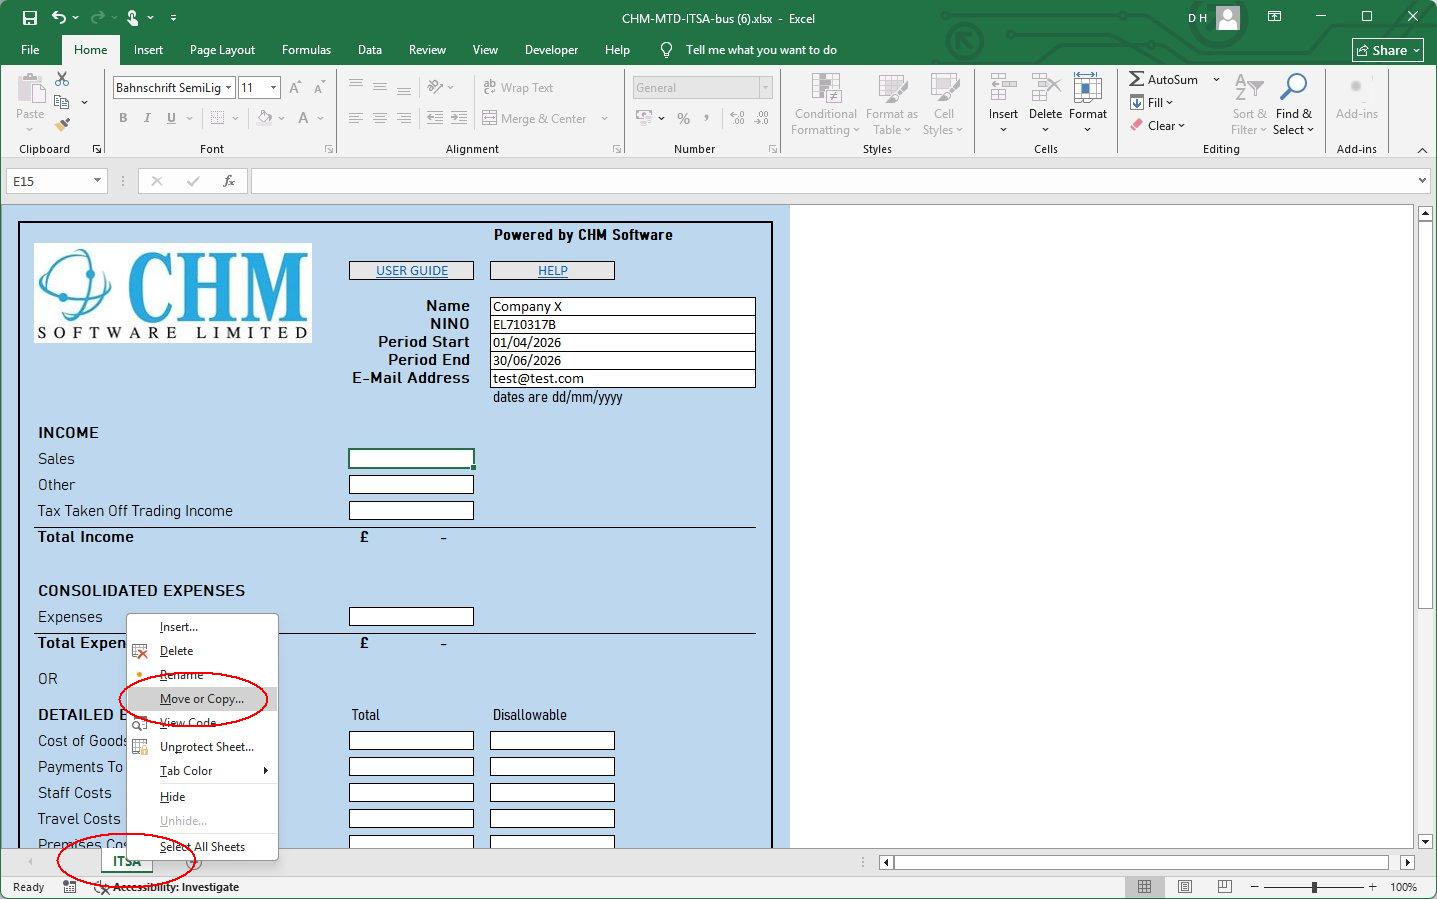The image size is (1437, 899).
Task: Switch to Page Layout view icon
Action: (1185, 887)
